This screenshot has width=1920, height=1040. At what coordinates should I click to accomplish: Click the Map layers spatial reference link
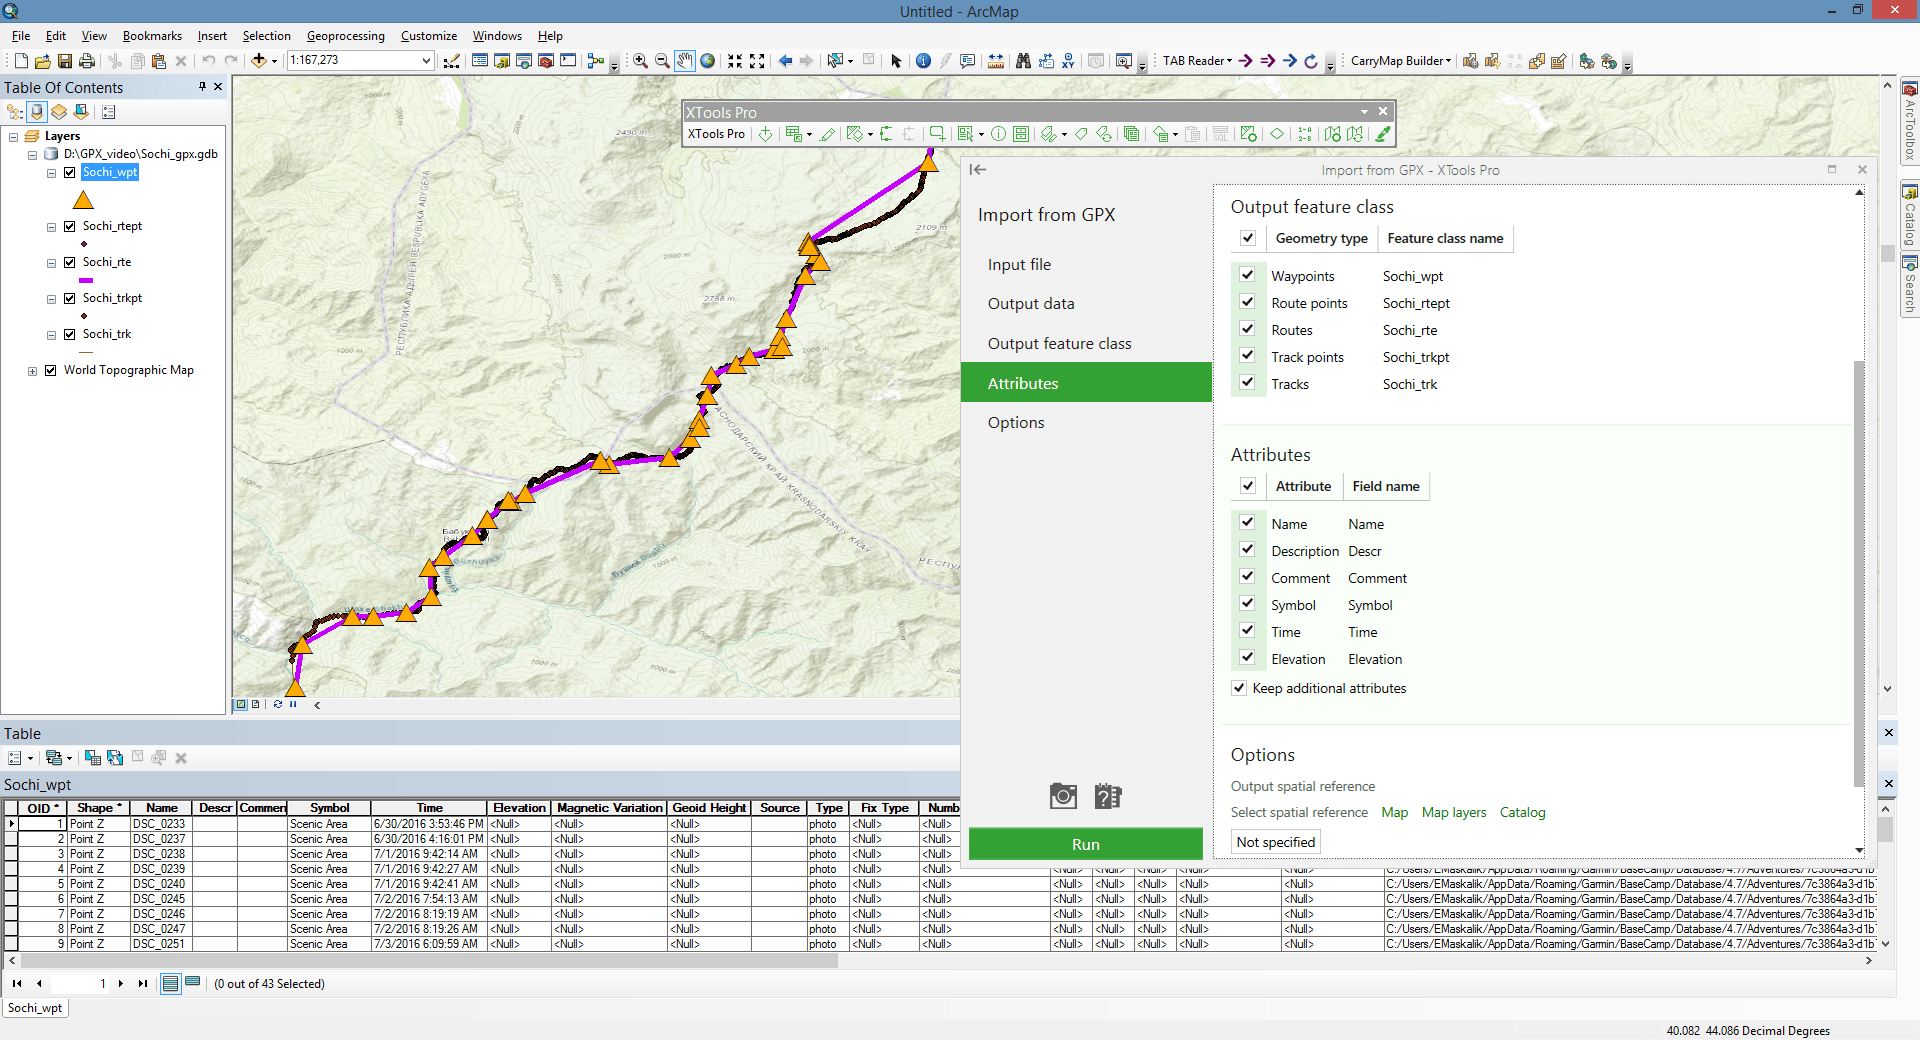point(1454,812)
